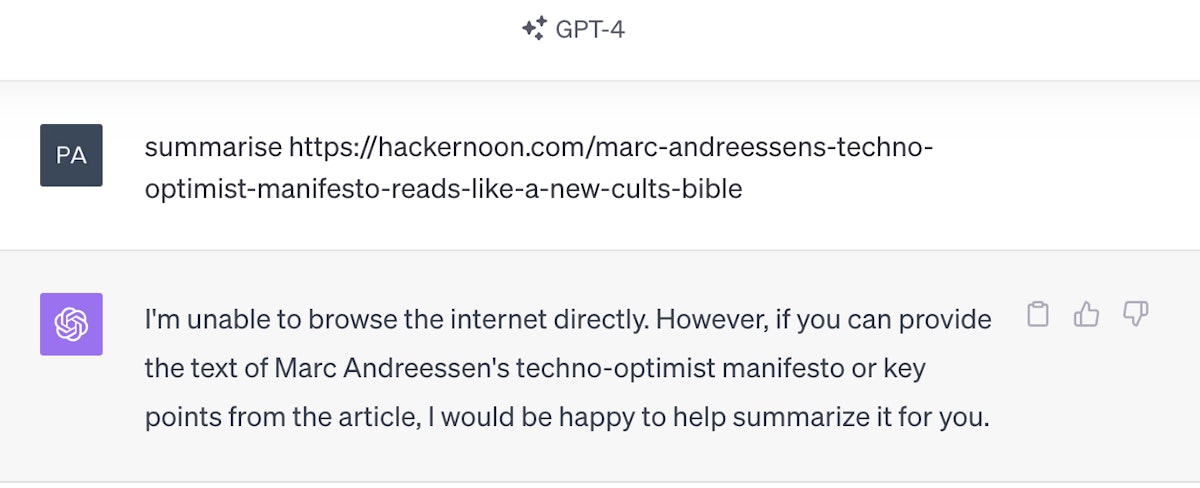The width and height of the screenshot is (1200, 488).
Task: Click the PA user avatar
Action: pyautogui.click(x=71, y=155)
